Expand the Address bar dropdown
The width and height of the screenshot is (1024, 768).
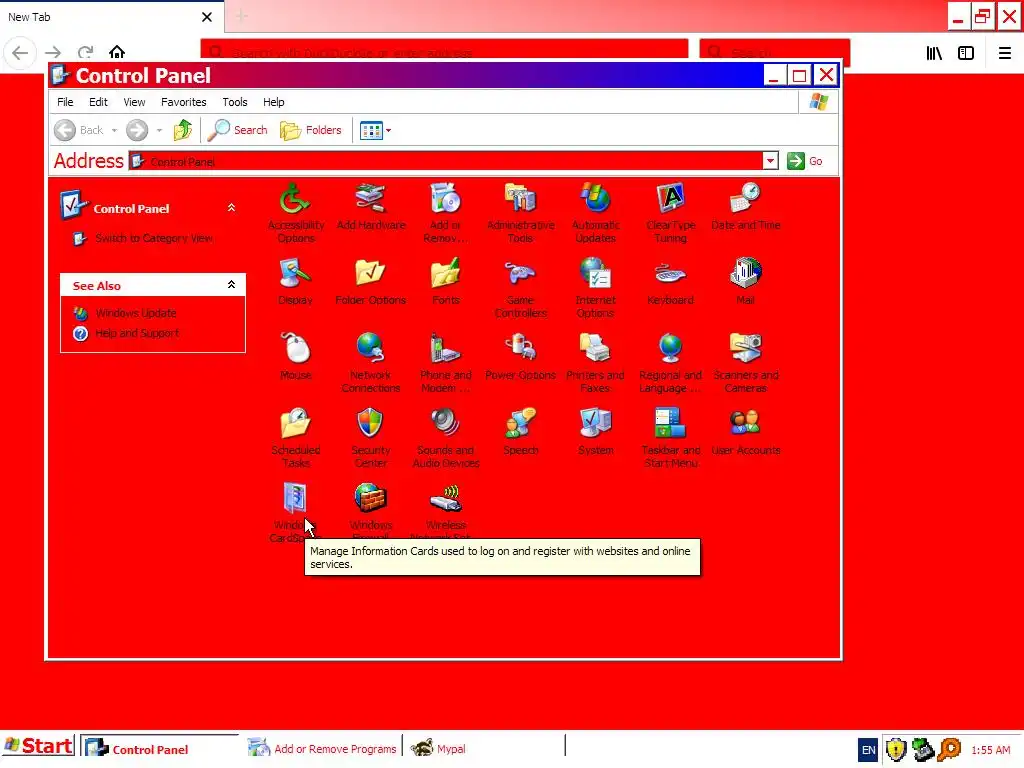(771, 161)
